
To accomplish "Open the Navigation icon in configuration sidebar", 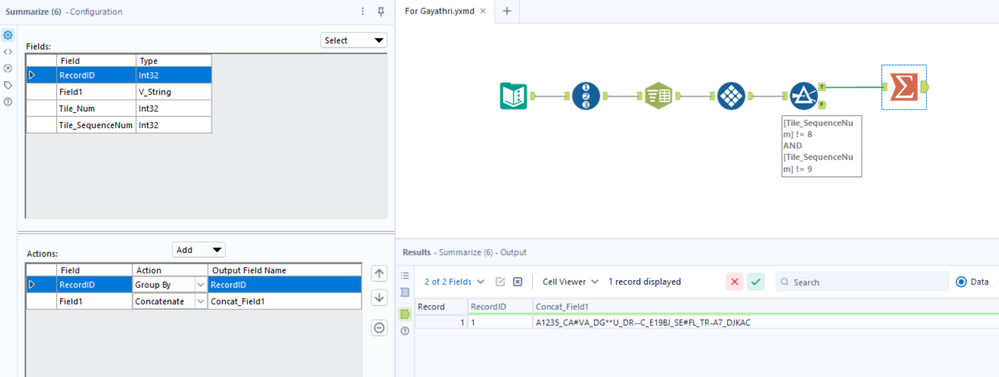I will [8, 68].
